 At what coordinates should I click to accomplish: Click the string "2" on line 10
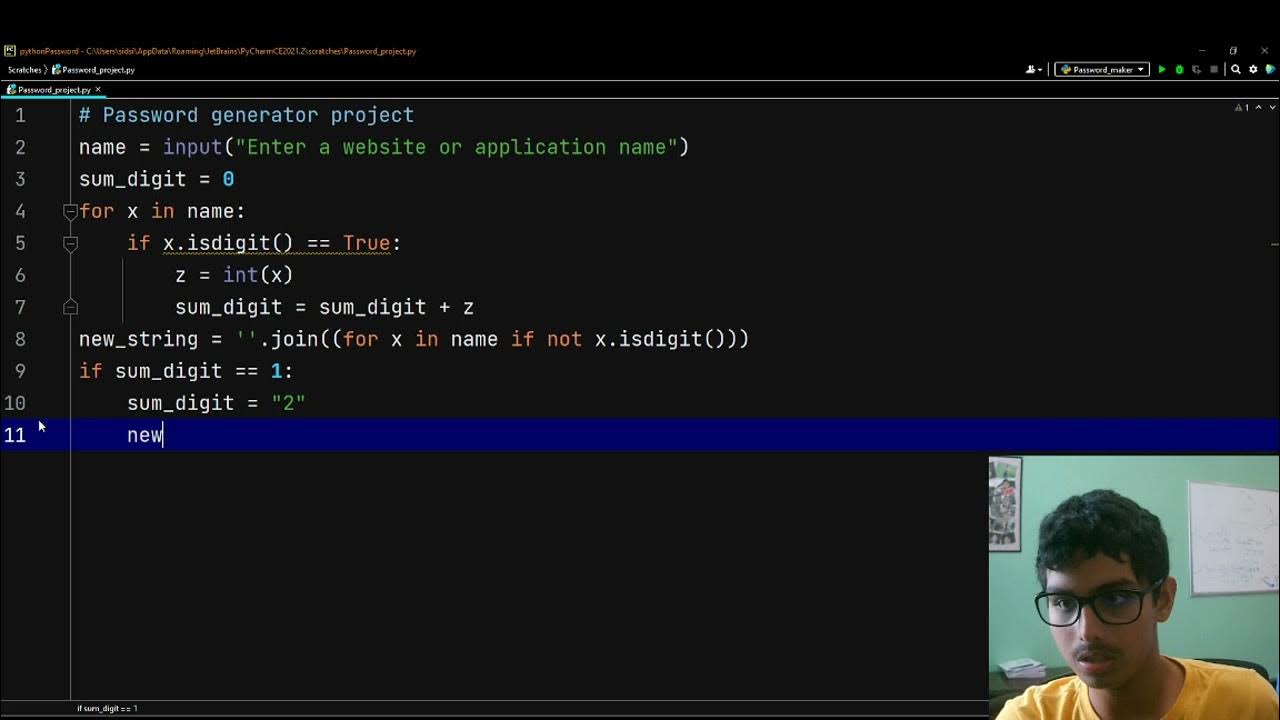point(288,403)
